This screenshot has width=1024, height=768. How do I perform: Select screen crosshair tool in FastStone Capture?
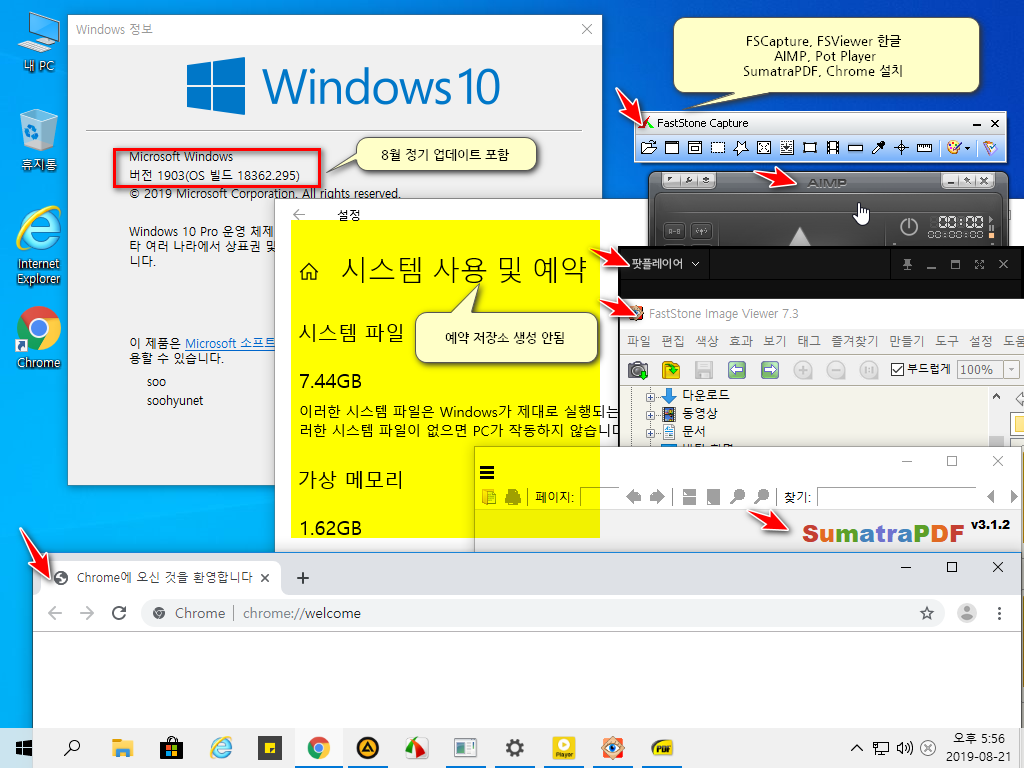click(901, 148)
